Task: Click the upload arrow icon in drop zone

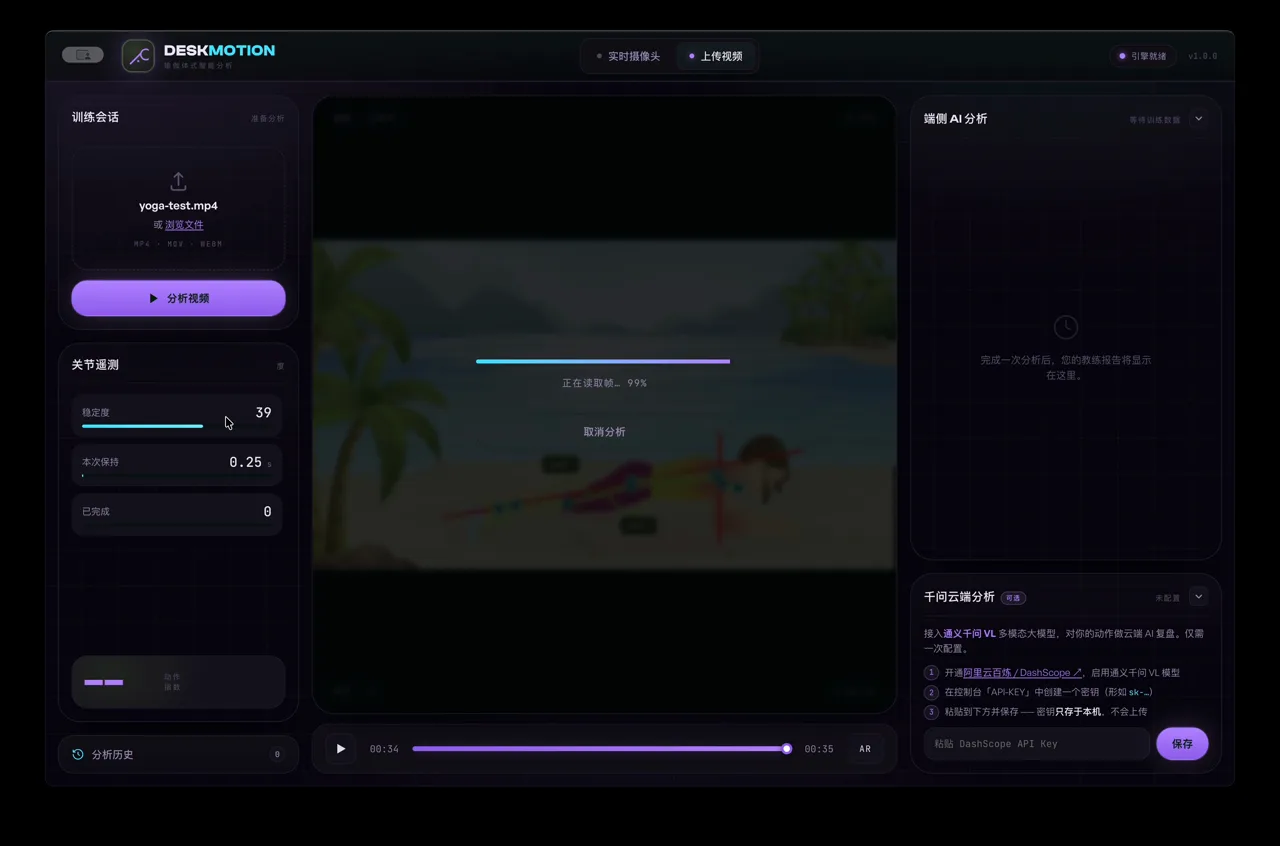Action: 178,181
